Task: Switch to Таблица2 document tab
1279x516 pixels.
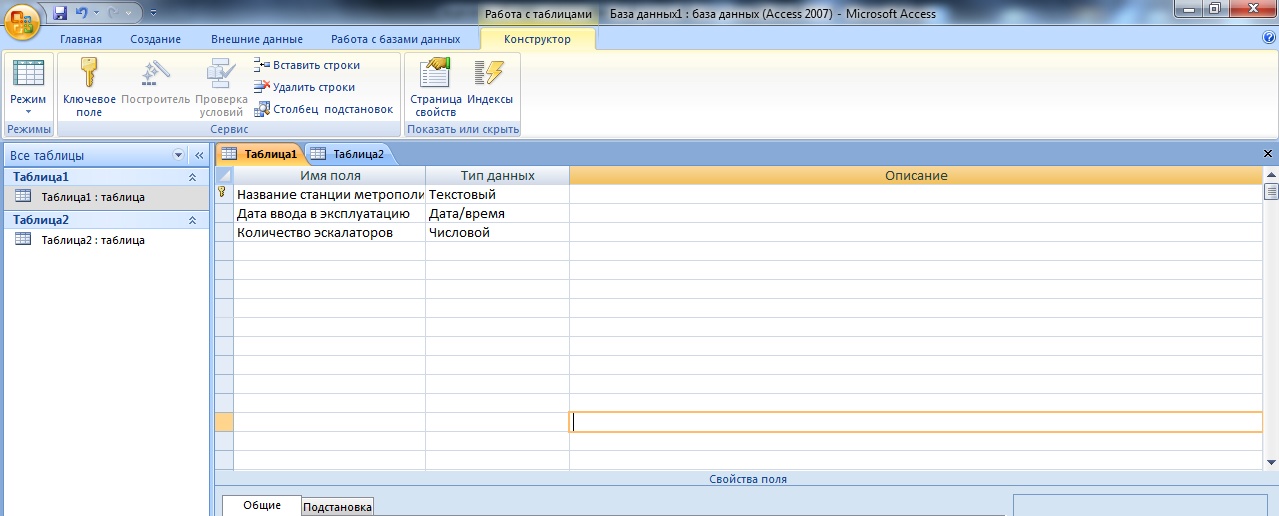Action: 348,154
